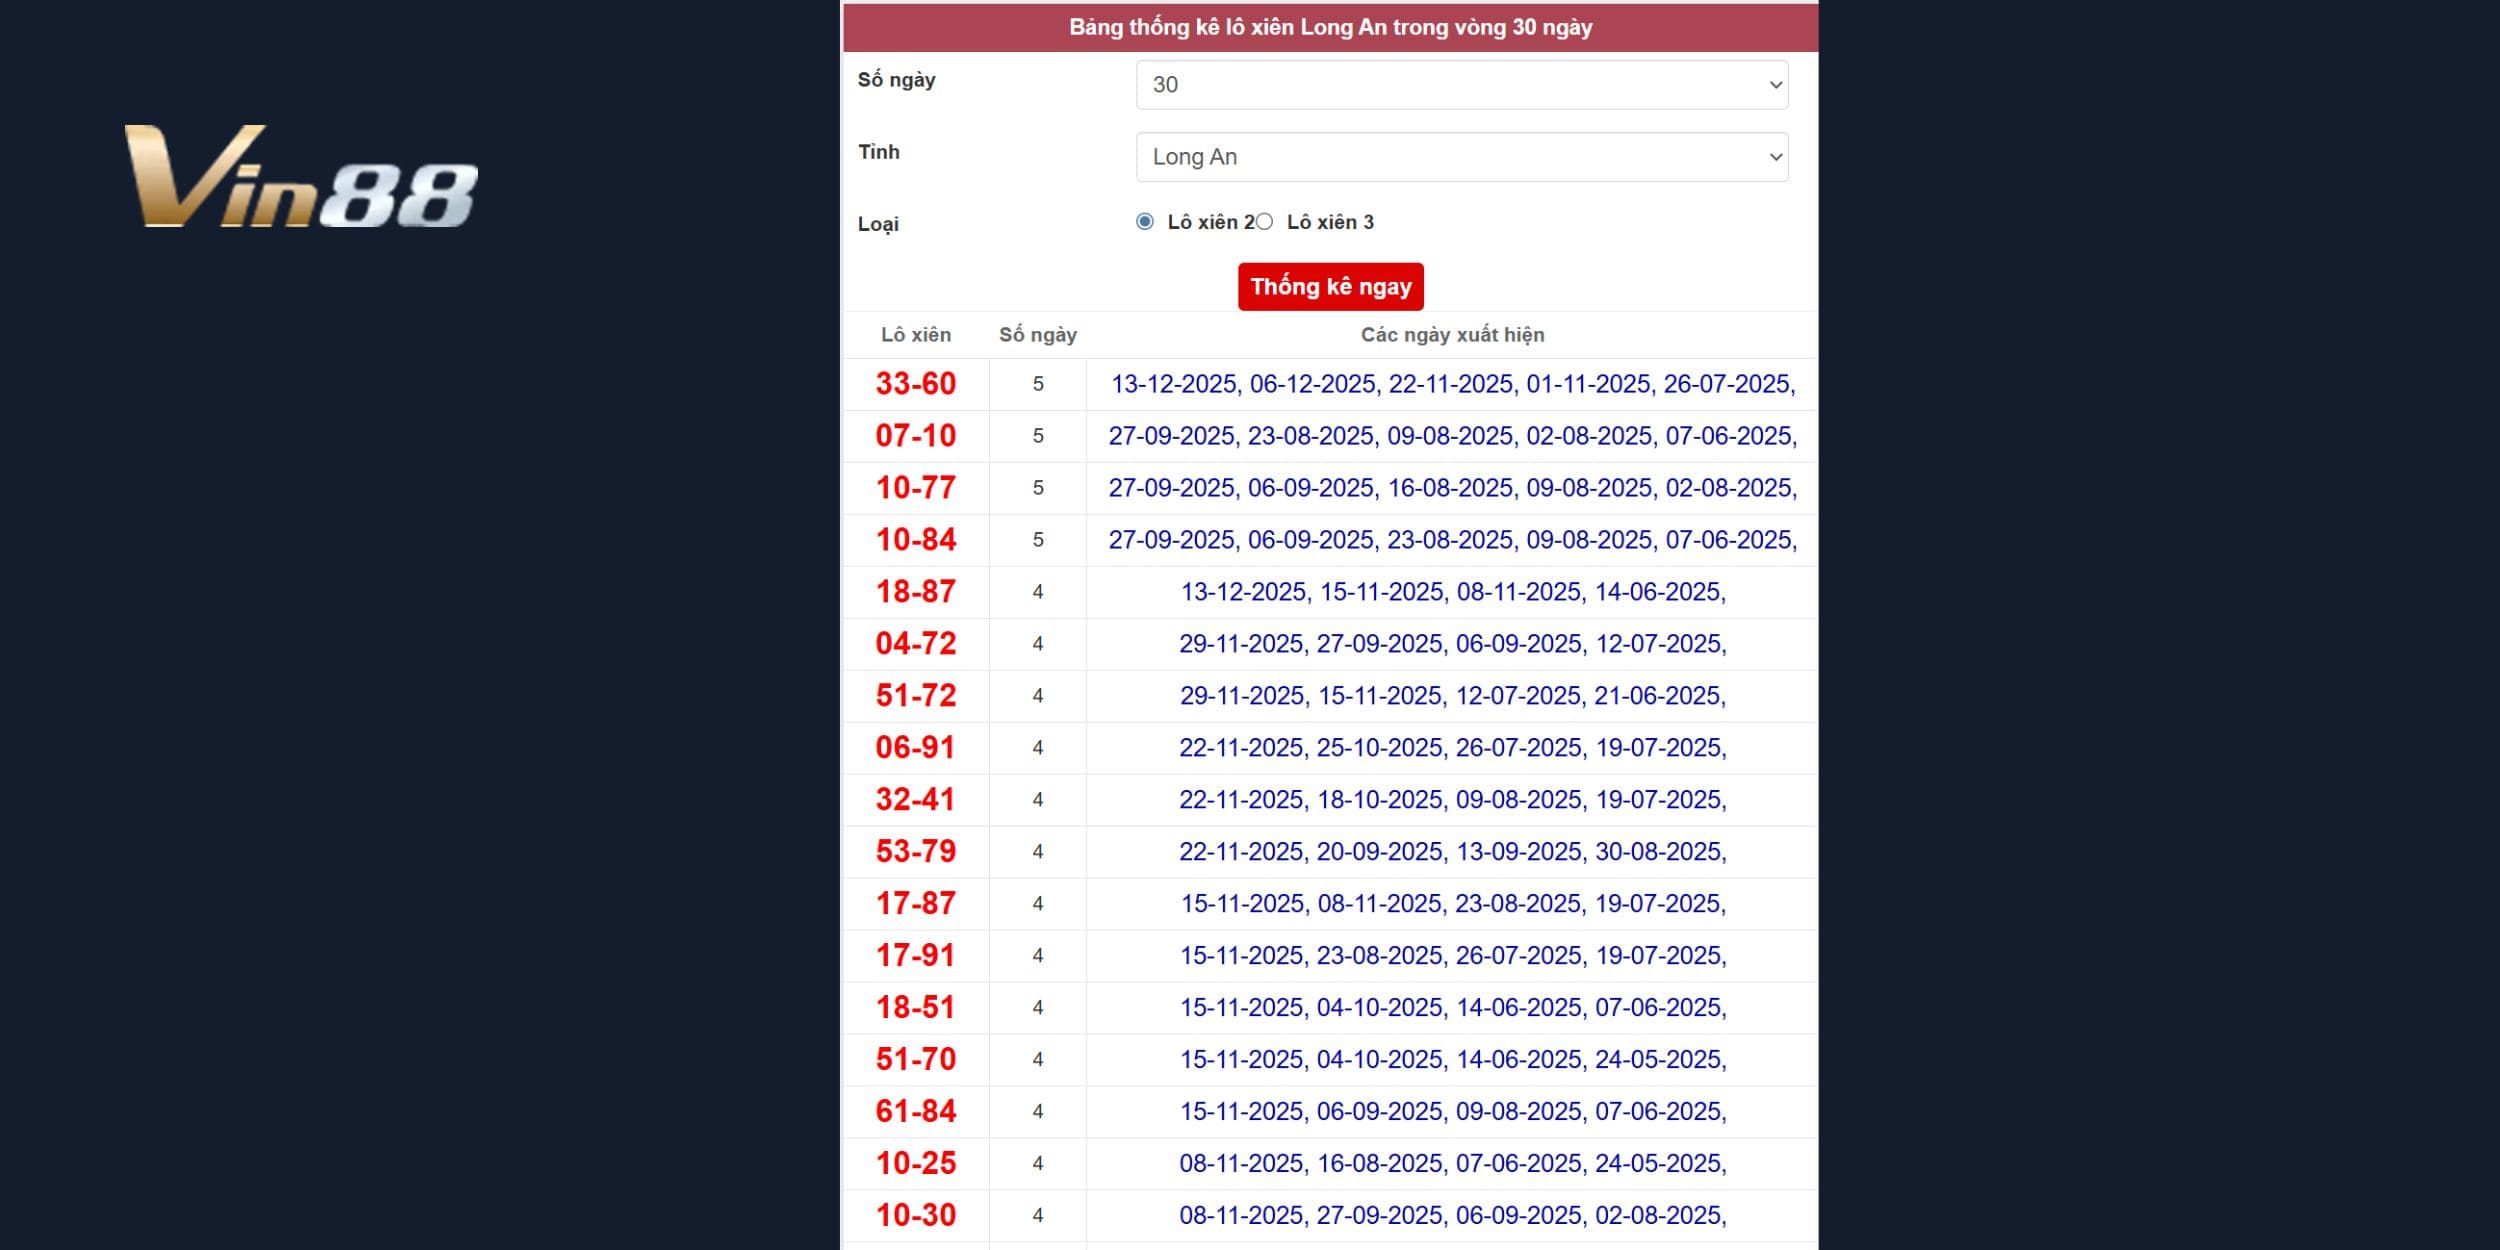Click the 33-60 lô xiên pair
2500x1250 pixels.
915,384
